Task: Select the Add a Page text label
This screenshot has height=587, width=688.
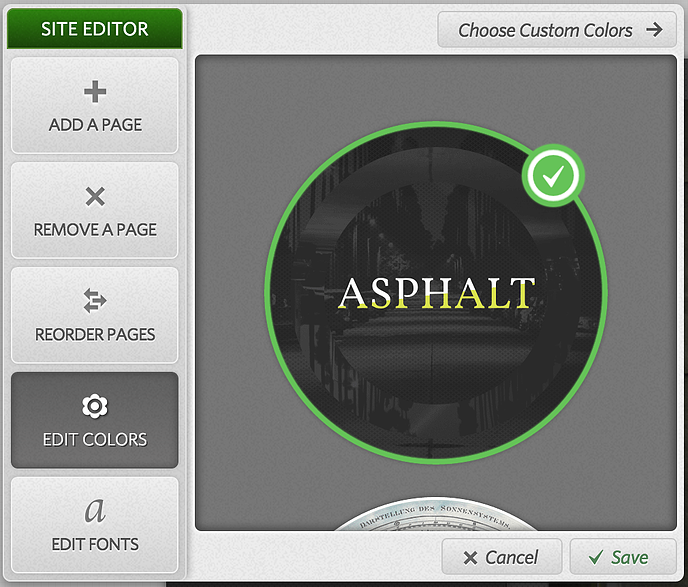Action: pyautogui.click(x=95, y=125)
